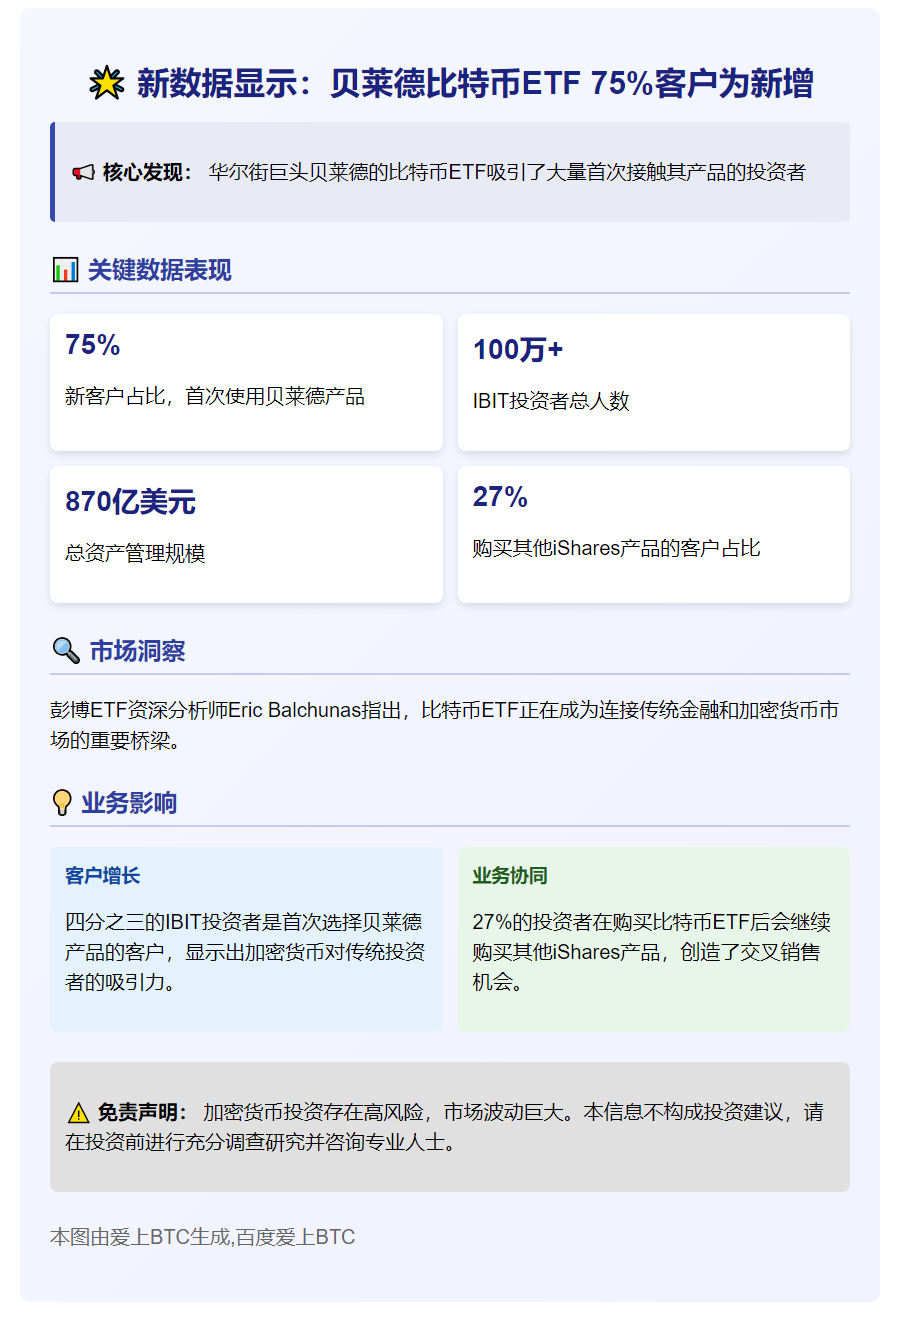Click the paragraph starting with 四分之三的IBIT投资者
The width and height of the screenshot is (900, 1334).
(245, 952)
